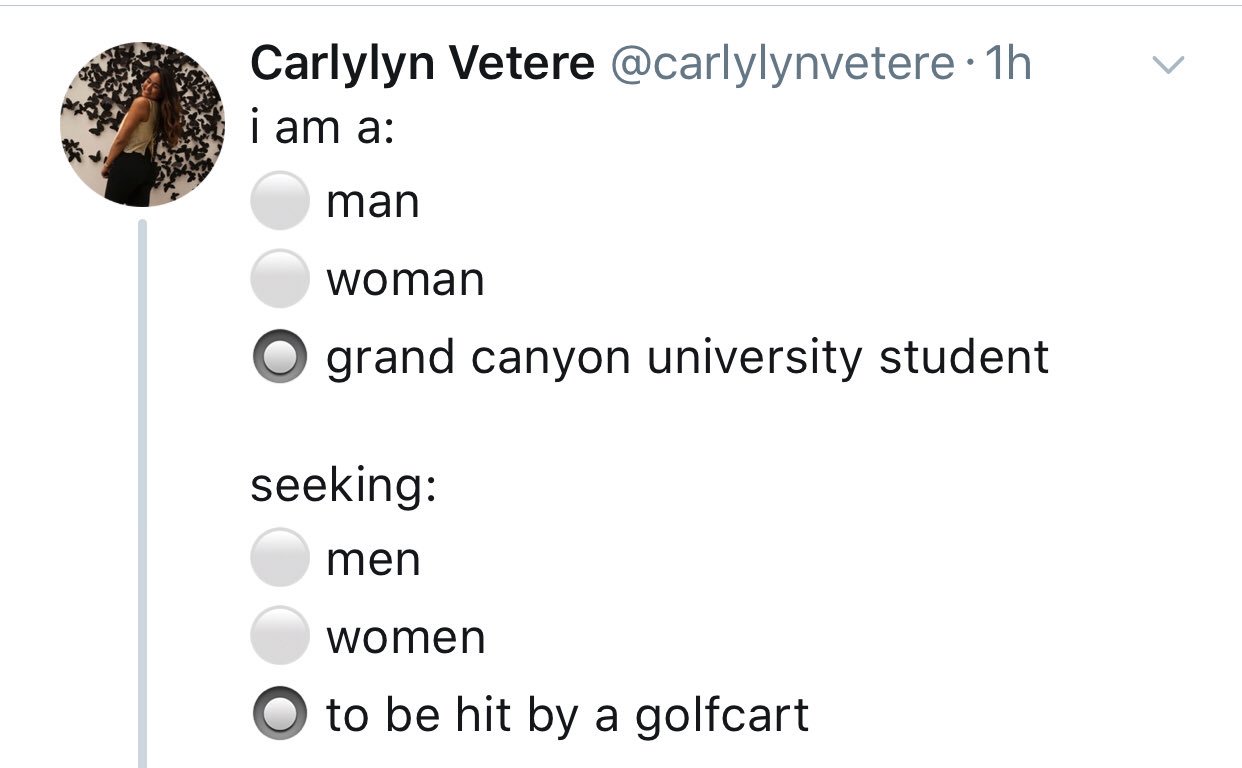Viewport: 1242px width, 768px height.
Task: Click the 1h tweet timestamp
Action: coord(1008,64)
